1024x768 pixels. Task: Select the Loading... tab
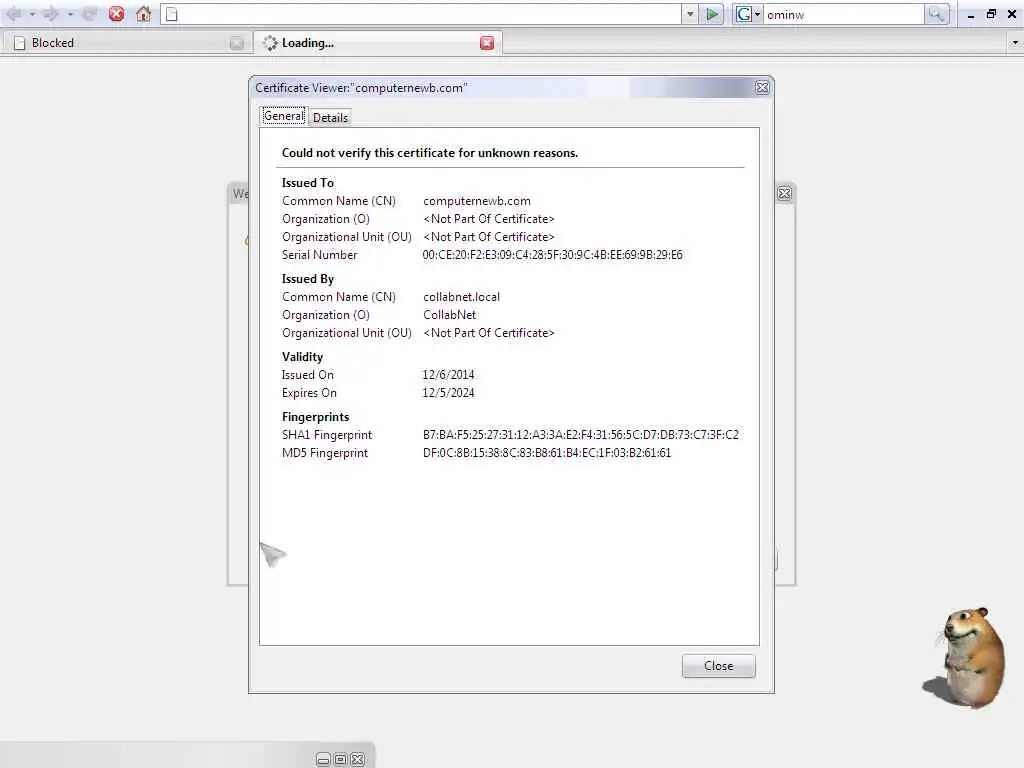377,42
